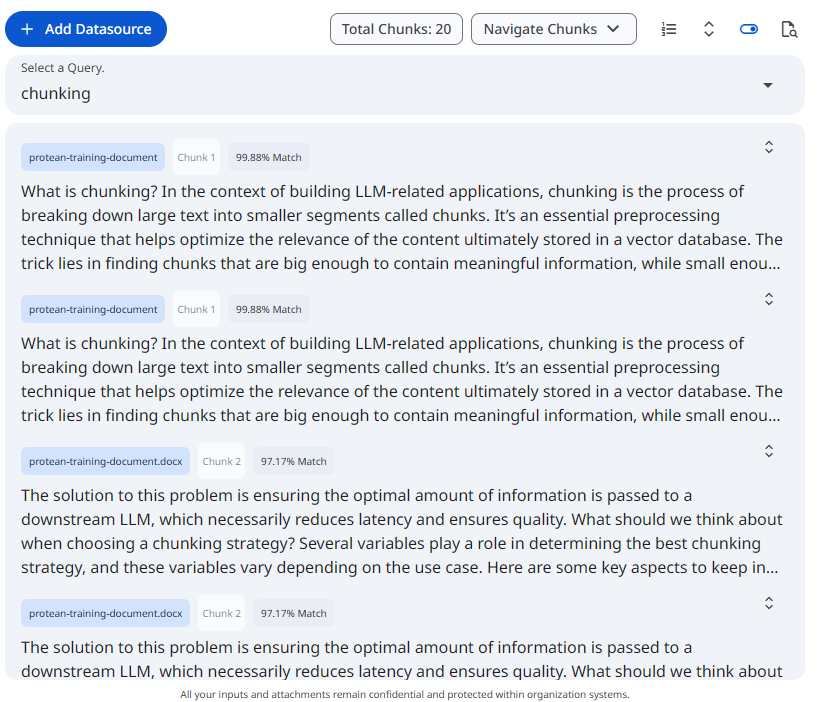Select the last Chunk 2 label

pos(221,613)
